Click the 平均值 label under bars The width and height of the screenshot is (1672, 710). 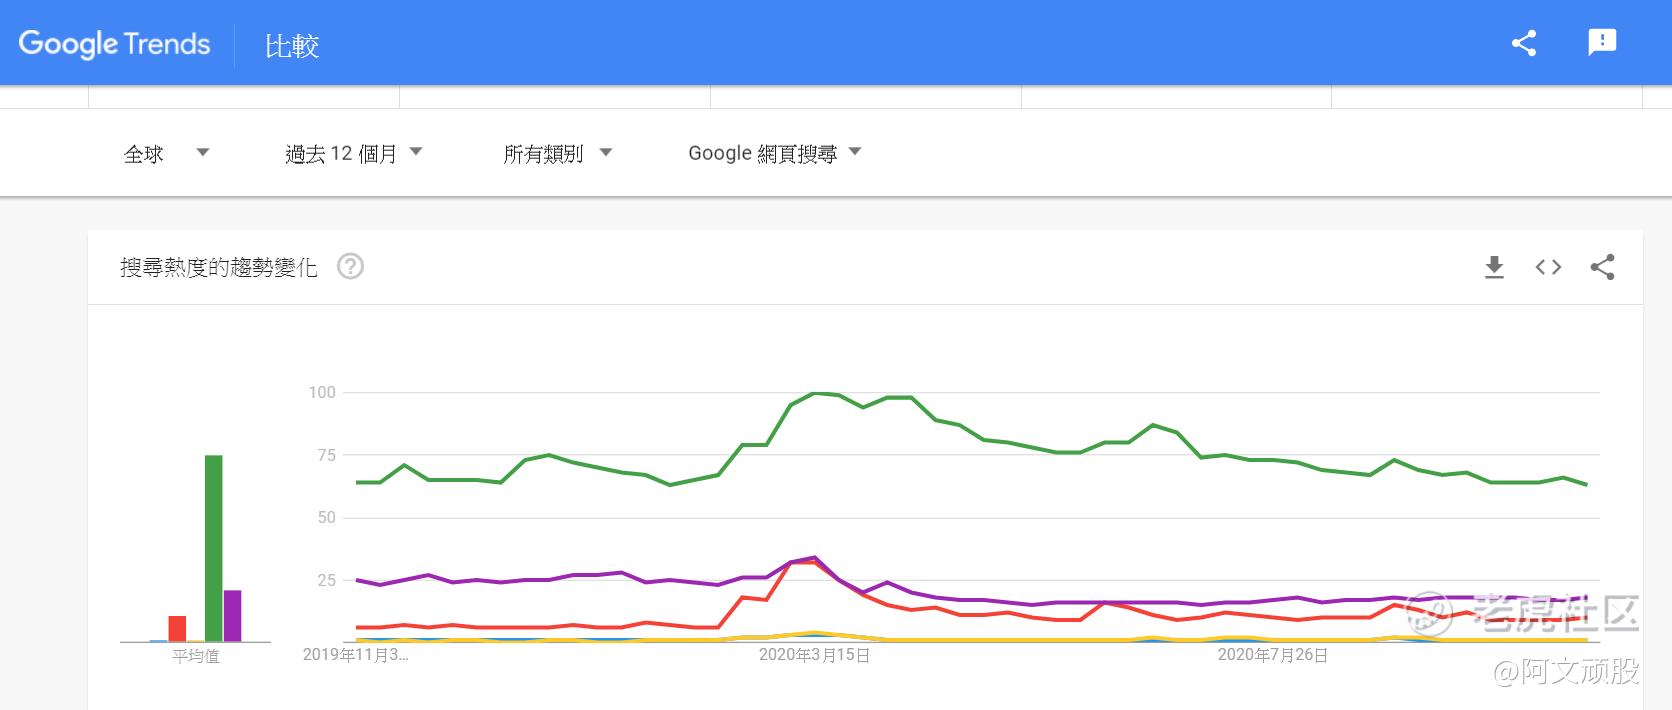click(195, 656)
